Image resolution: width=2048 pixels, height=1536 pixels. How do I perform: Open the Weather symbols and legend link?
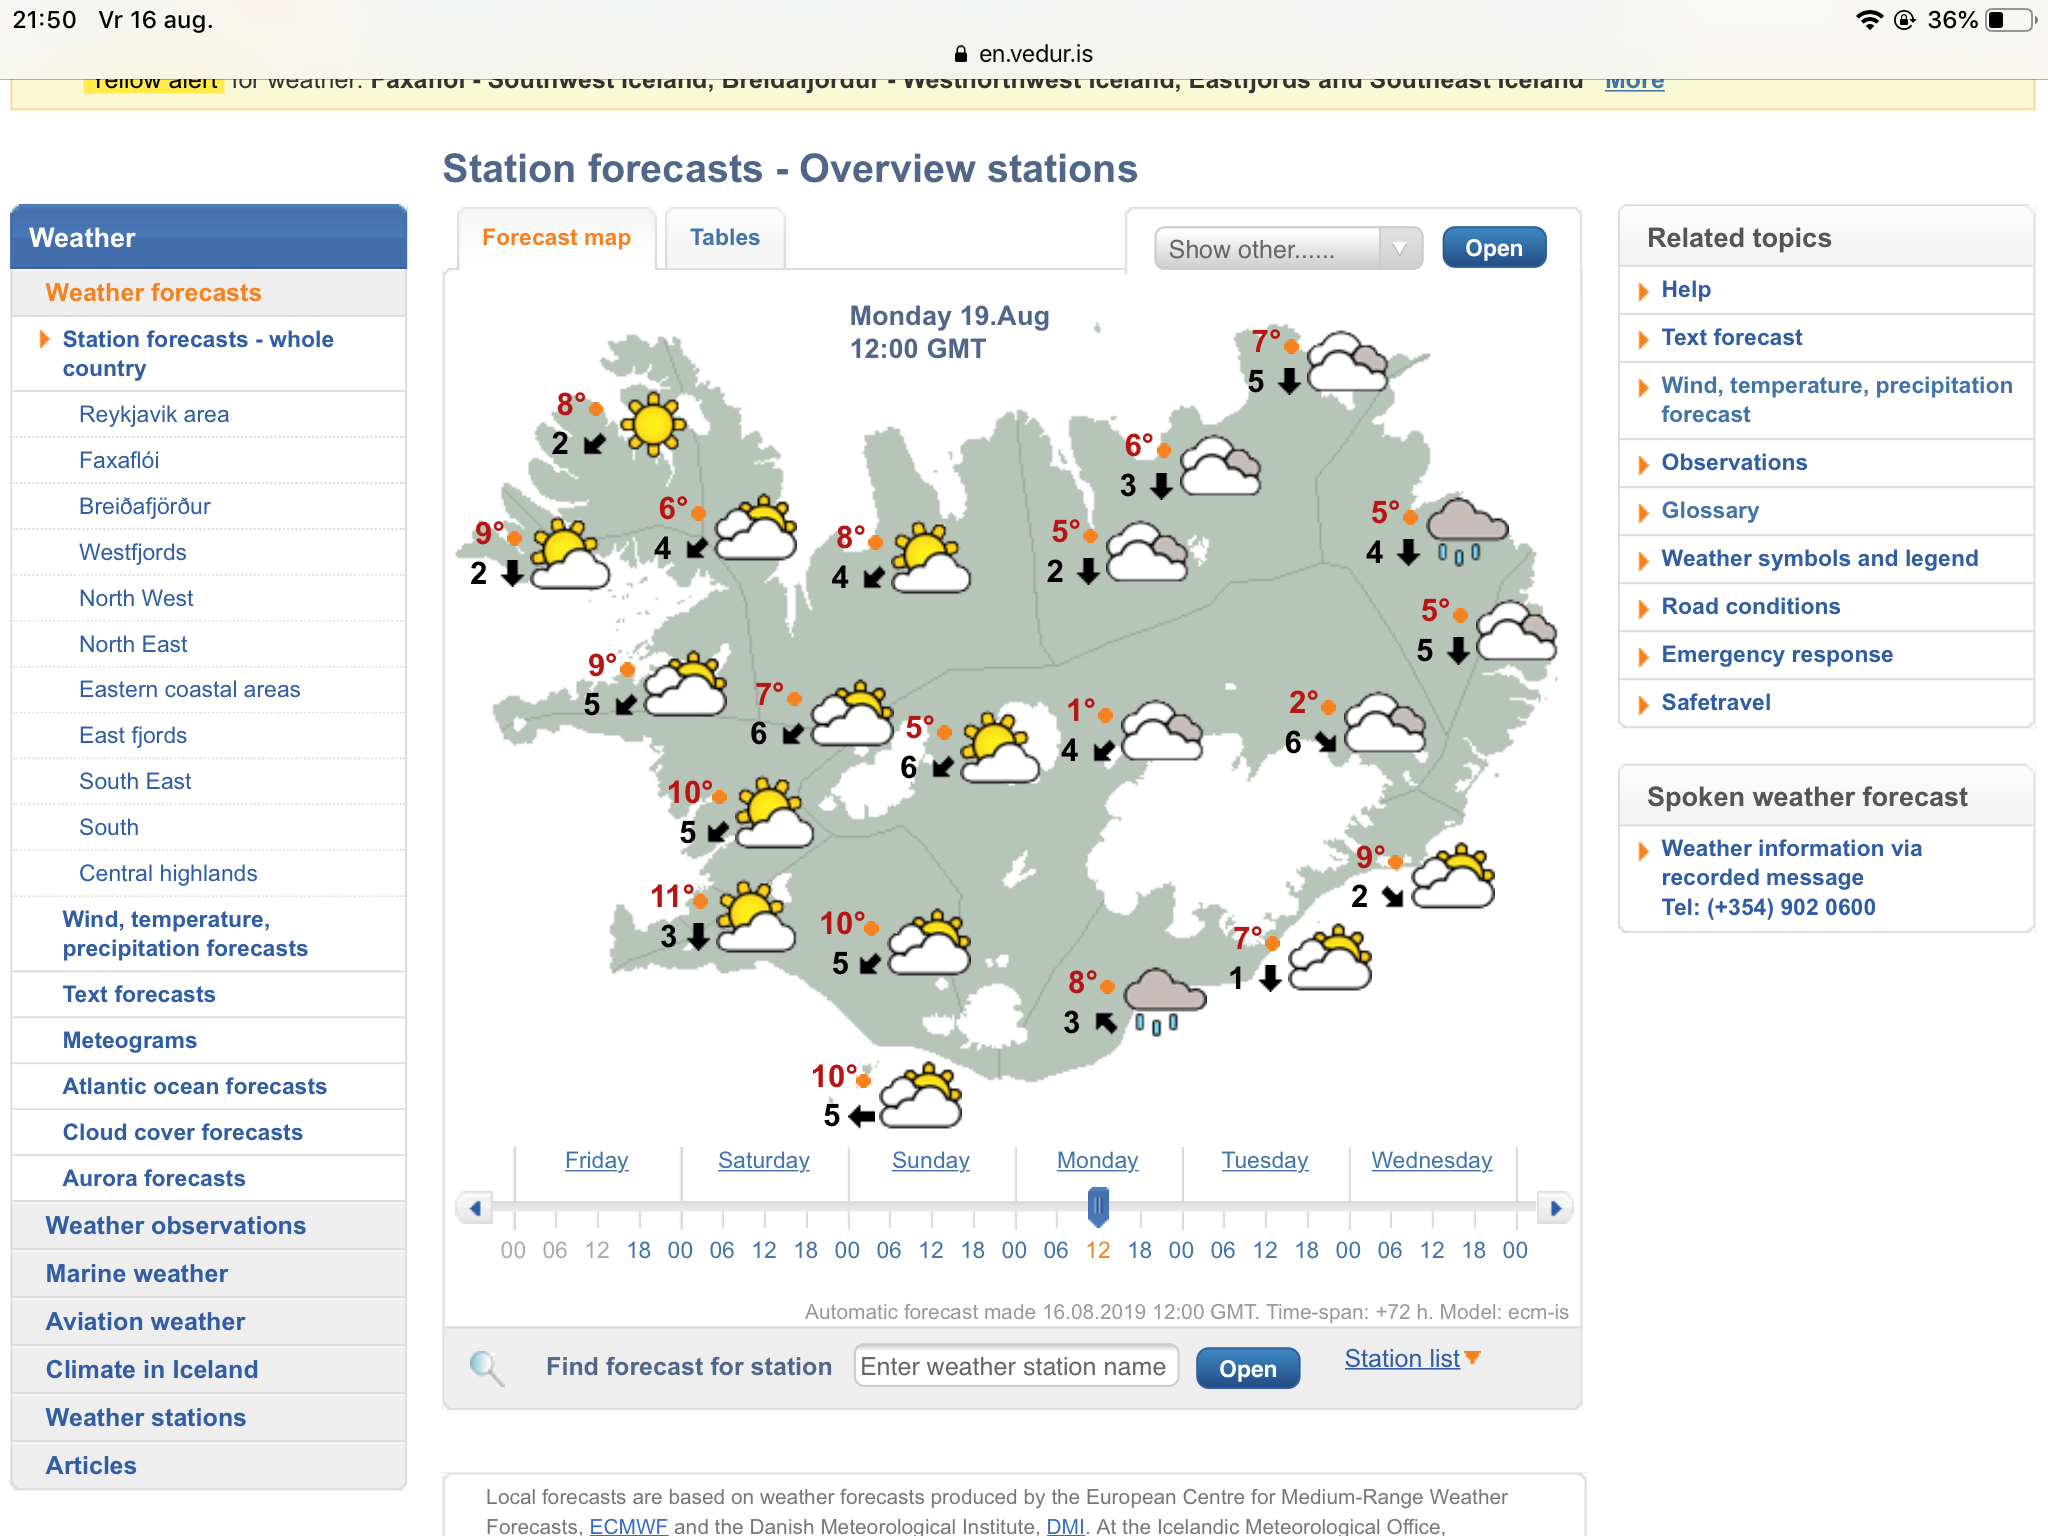(1819, 559)
